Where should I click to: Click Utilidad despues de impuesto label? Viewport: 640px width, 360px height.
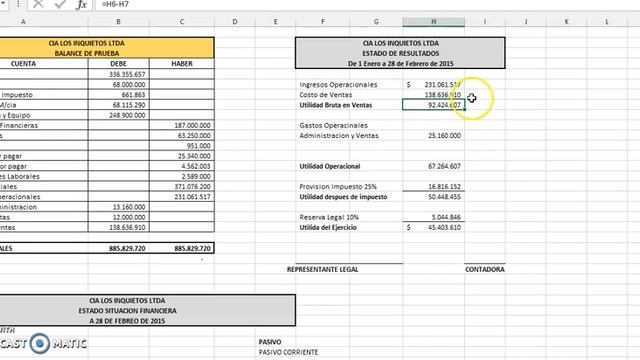[343, 197]
